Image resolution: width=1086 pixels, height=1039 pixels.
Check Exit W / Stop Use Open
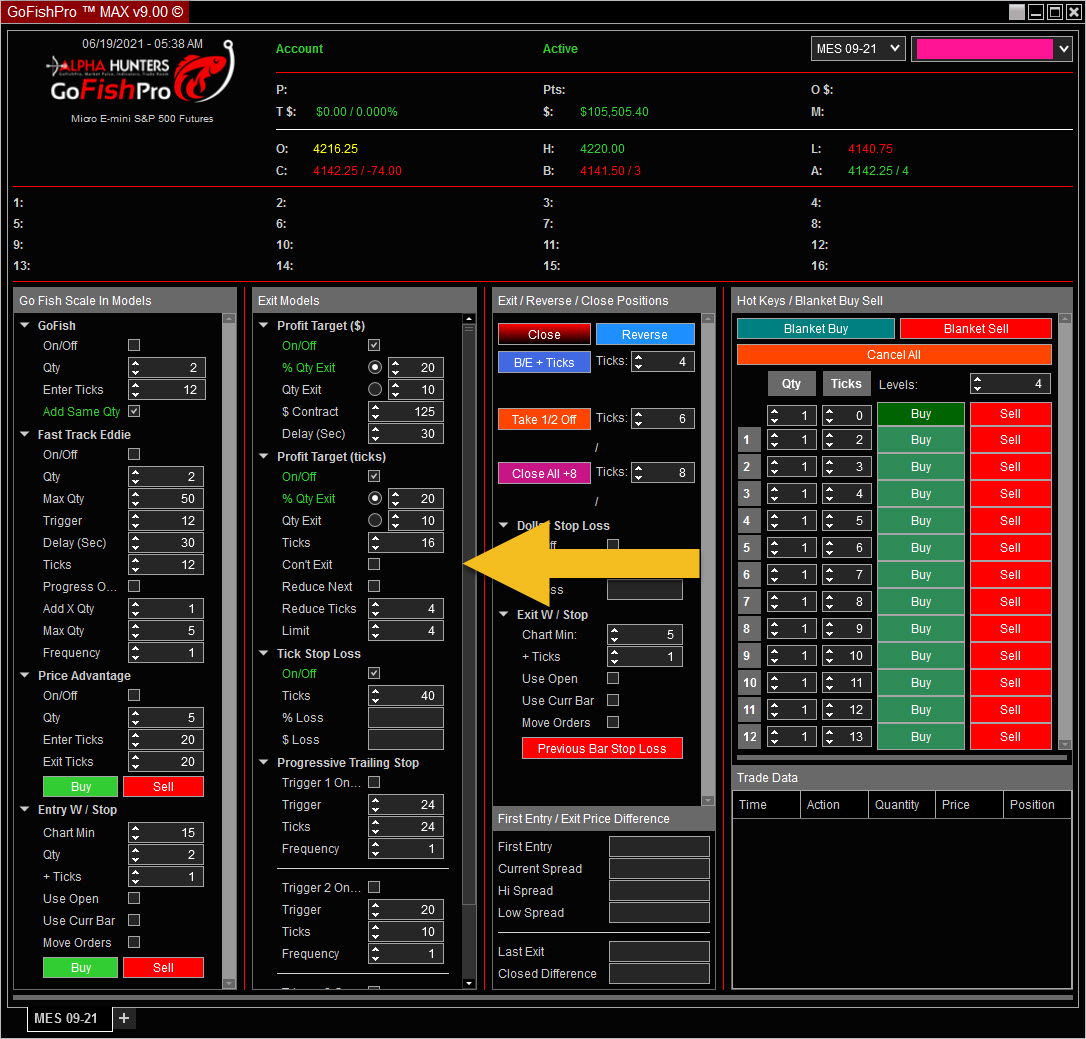pyautogui.click(x=613, y=678)
